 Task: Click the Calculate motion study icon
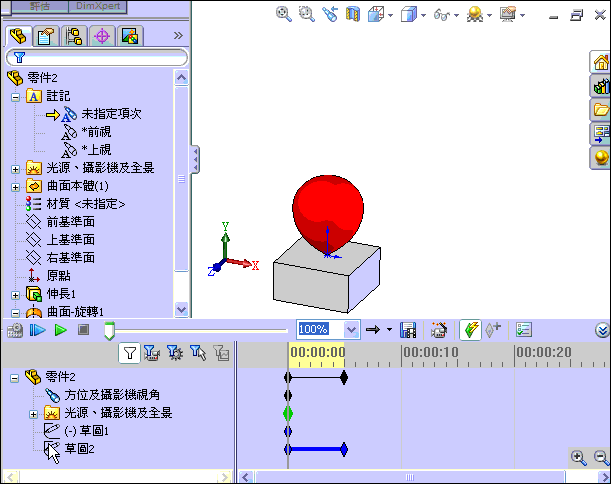(15, 330)
